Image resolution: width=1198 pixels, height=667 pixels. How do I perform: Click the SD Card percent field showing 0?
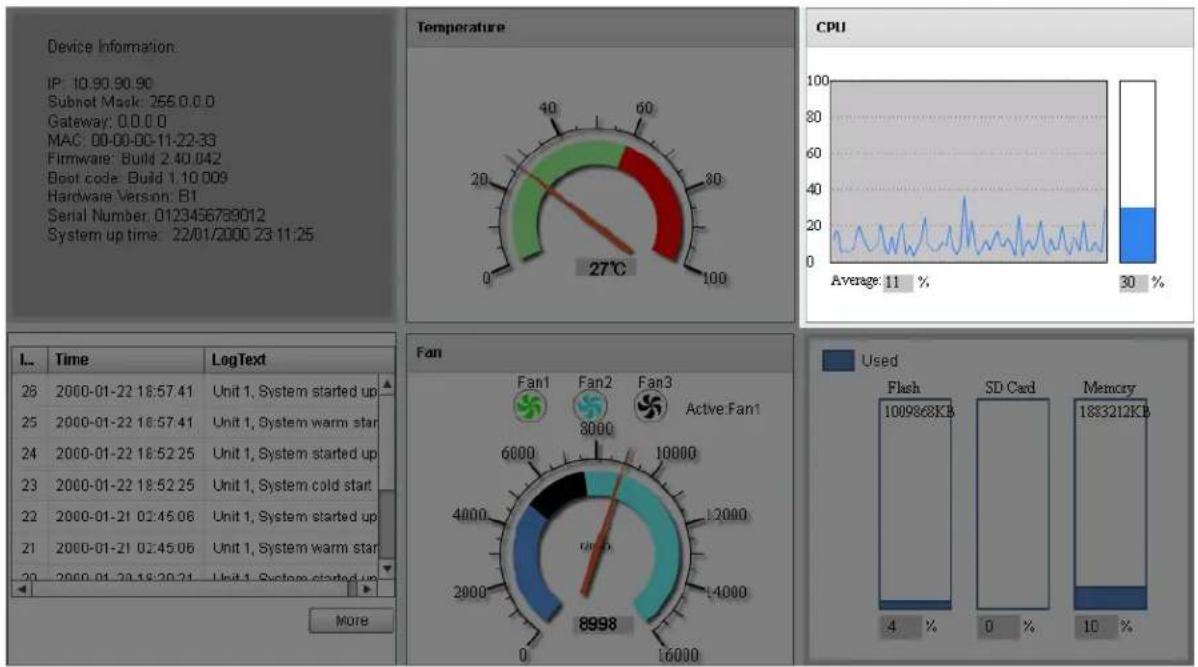pos(998,627)
